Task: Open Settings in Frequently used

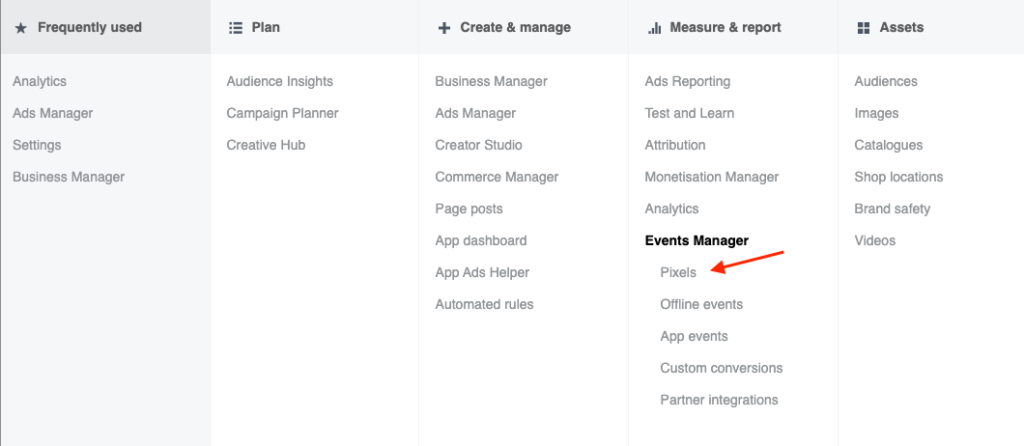Action: coord(37,145)
